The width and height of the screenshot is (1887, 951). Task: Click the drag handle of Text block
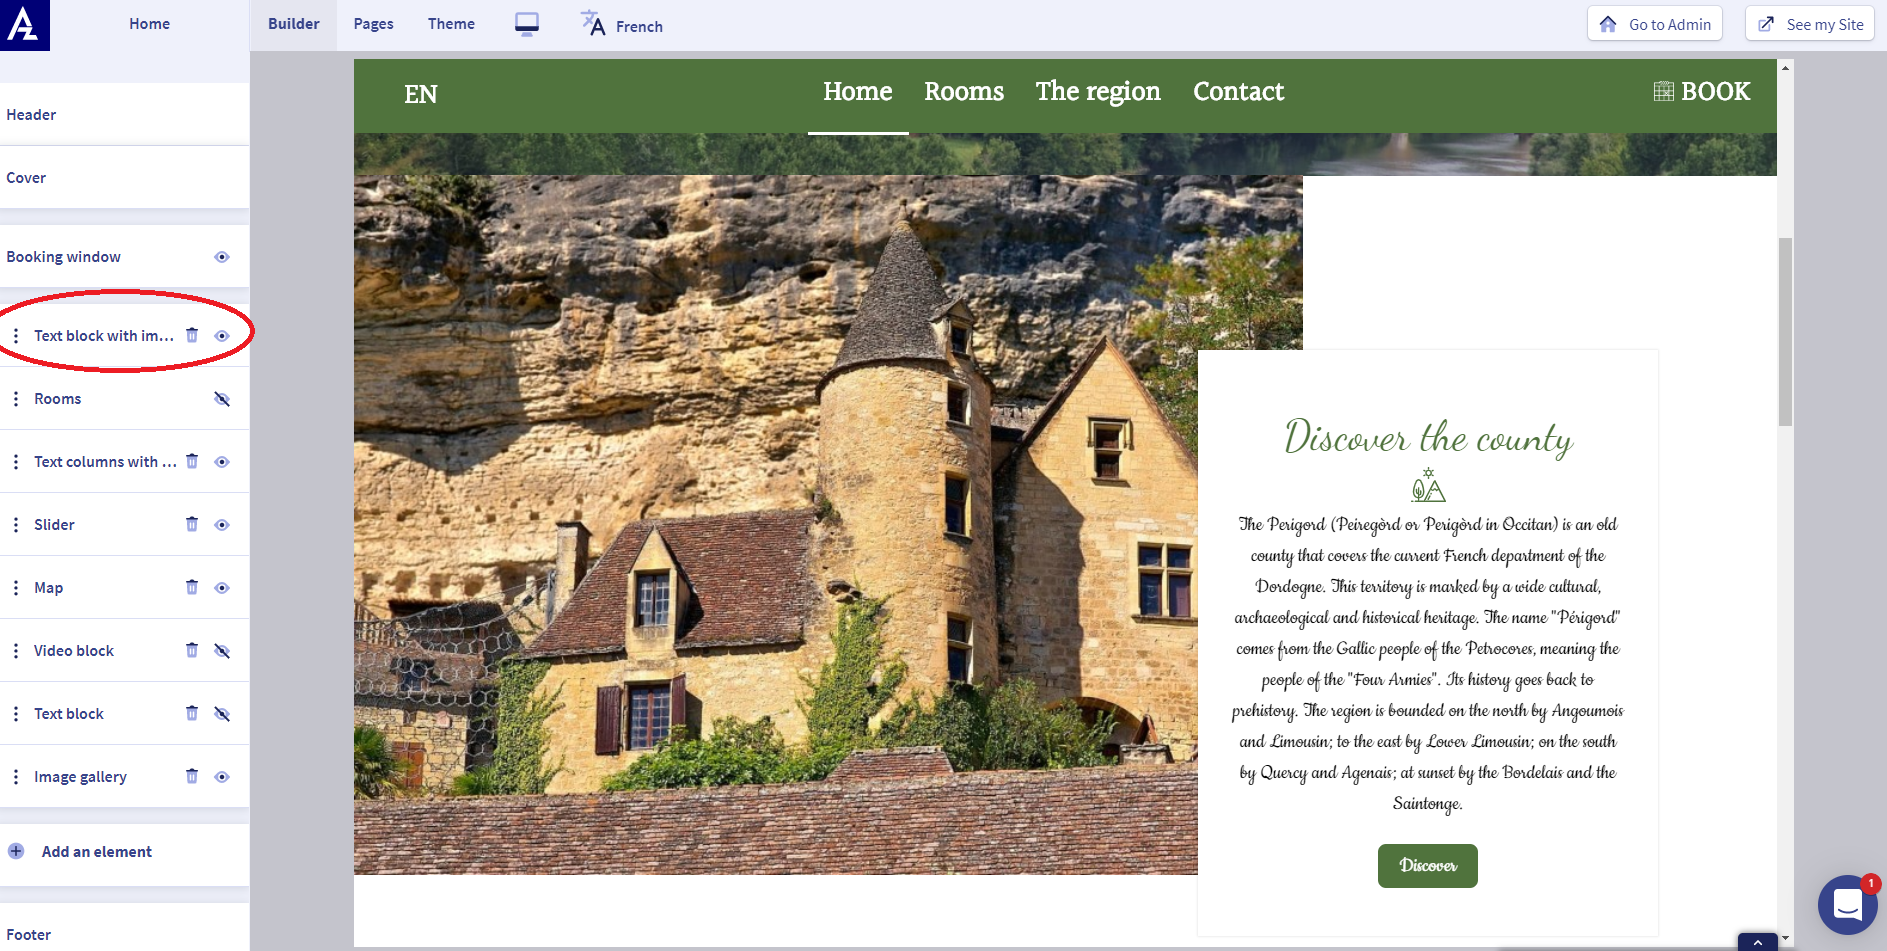[16, 714]
